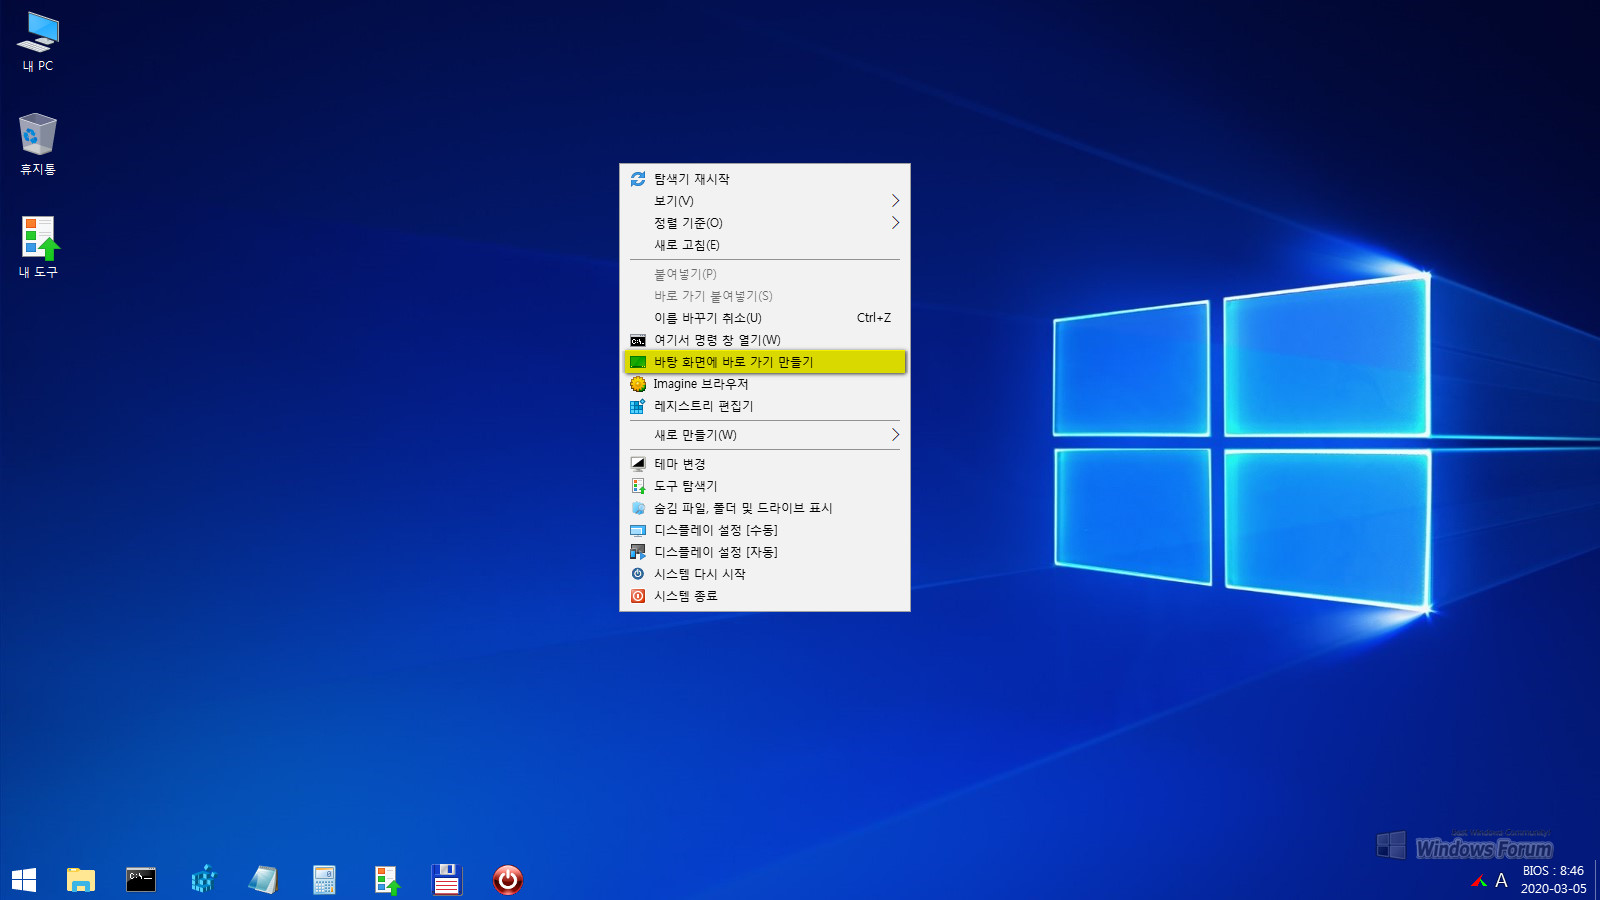Choose 새로 고침(E) to refresh
Viewport: 1600px width, 900px height.
[x=765, y=245]
